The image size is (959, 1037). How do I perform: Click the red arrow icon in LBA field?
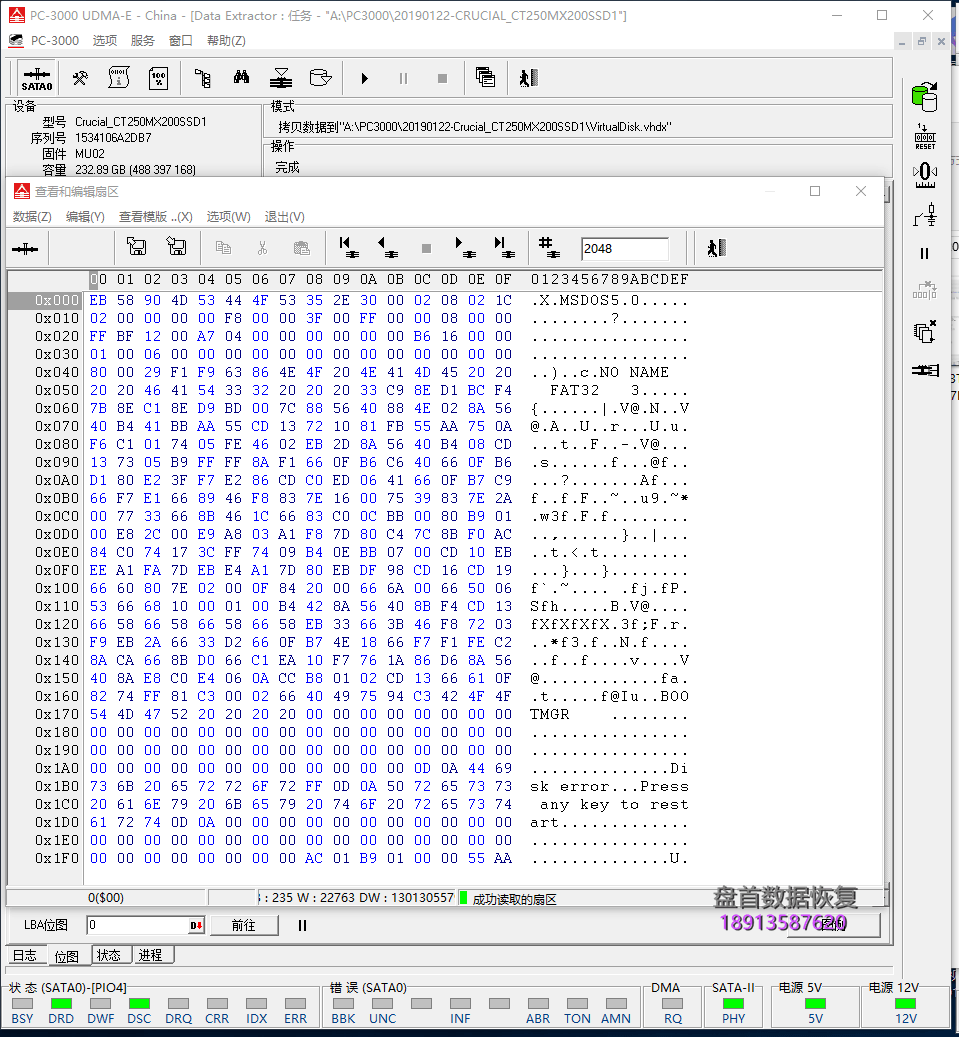click(196, 925)
